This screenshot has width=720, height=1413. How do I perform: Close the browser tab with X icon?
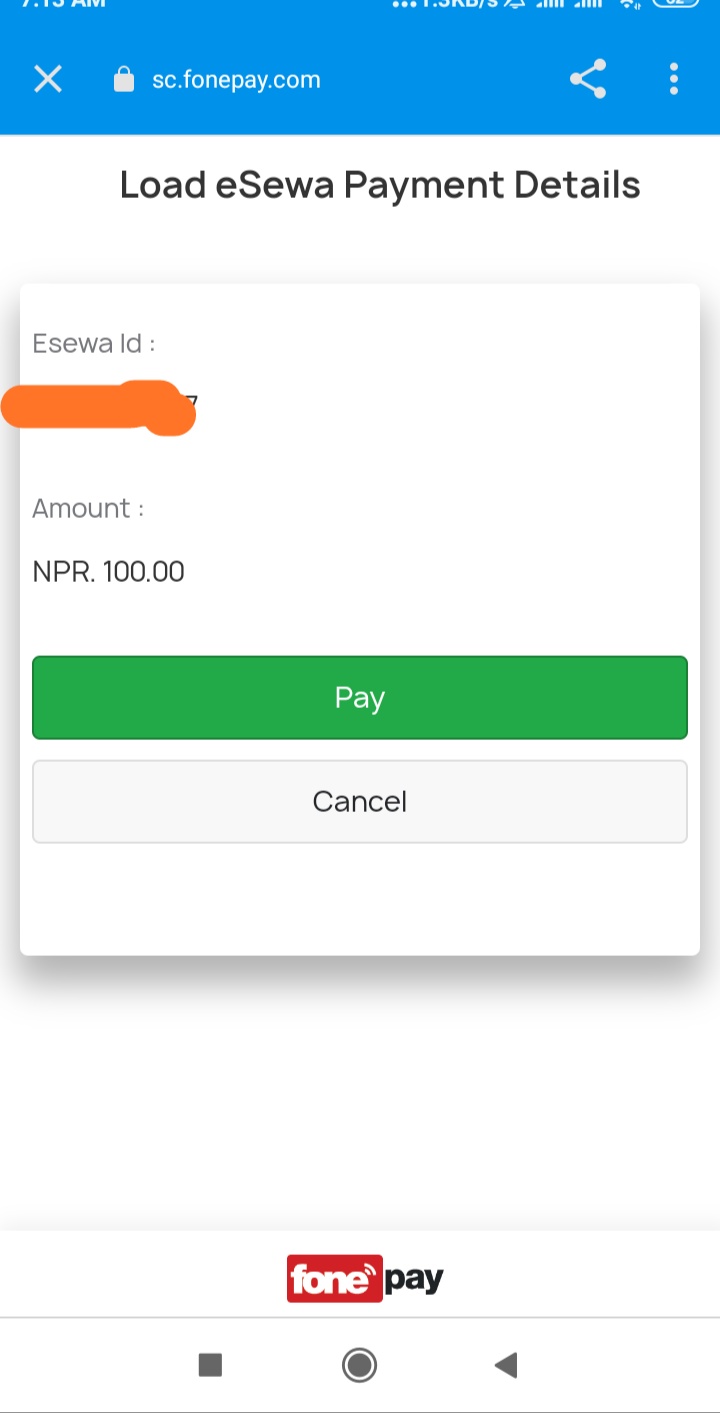[48, 79]
